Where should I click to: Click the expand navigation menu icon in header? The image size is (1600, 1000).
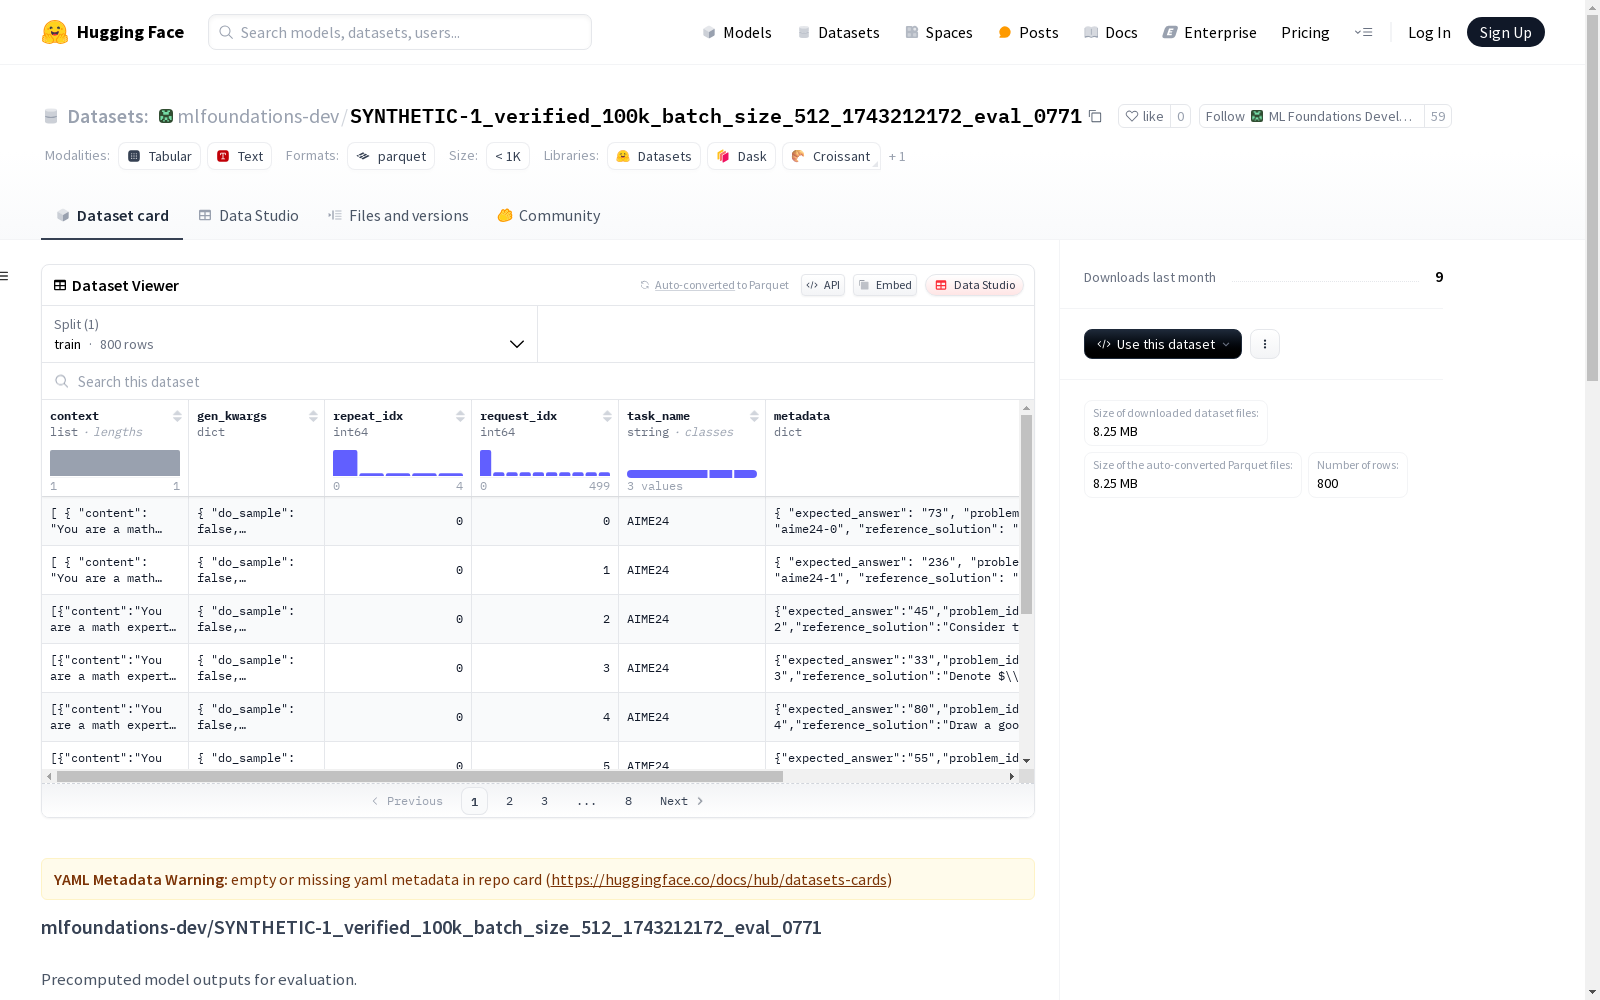pos(1363,32)
